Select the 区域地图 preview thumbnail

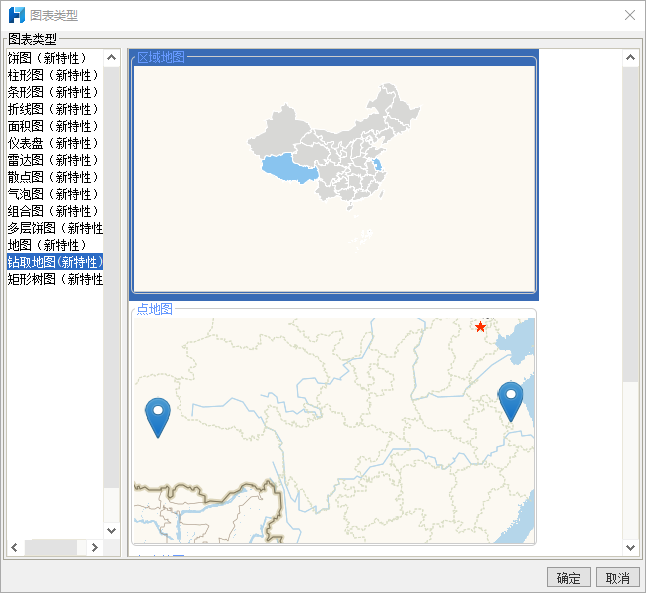point(334,175)
